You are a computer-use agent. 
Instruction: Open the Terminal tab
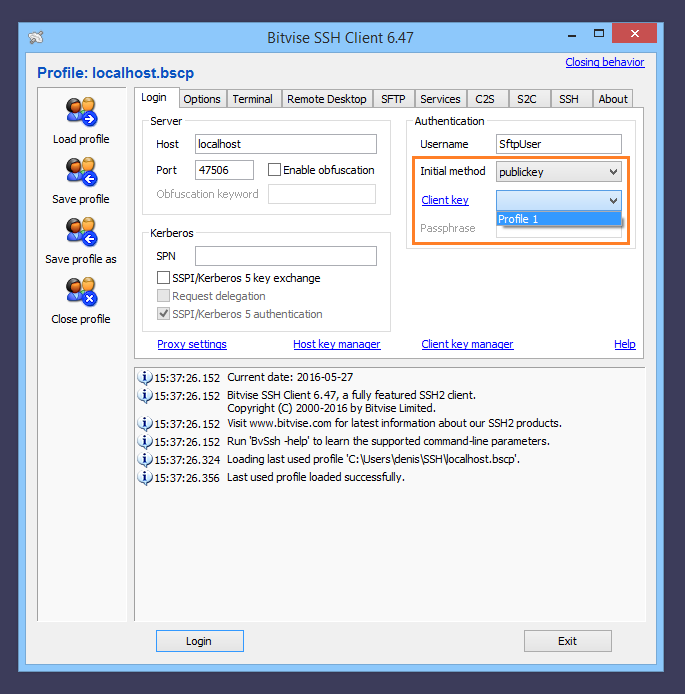[x=253, y=99]
